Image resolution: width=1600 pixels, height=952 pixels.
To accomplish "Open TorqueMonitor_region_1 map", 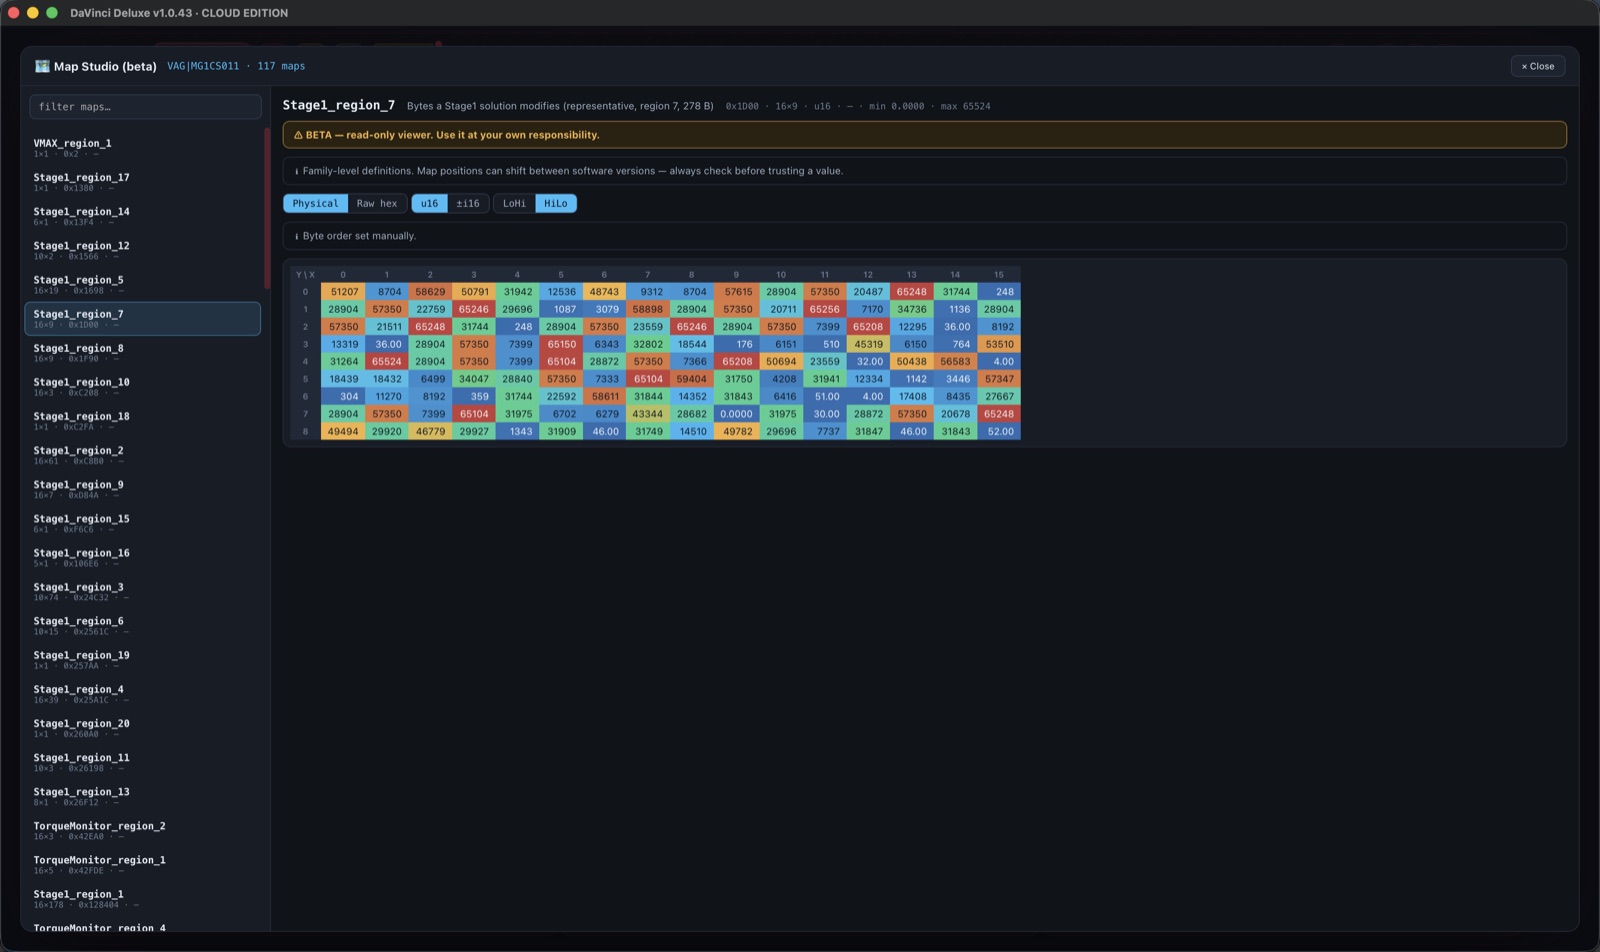I will pos(142,864).
